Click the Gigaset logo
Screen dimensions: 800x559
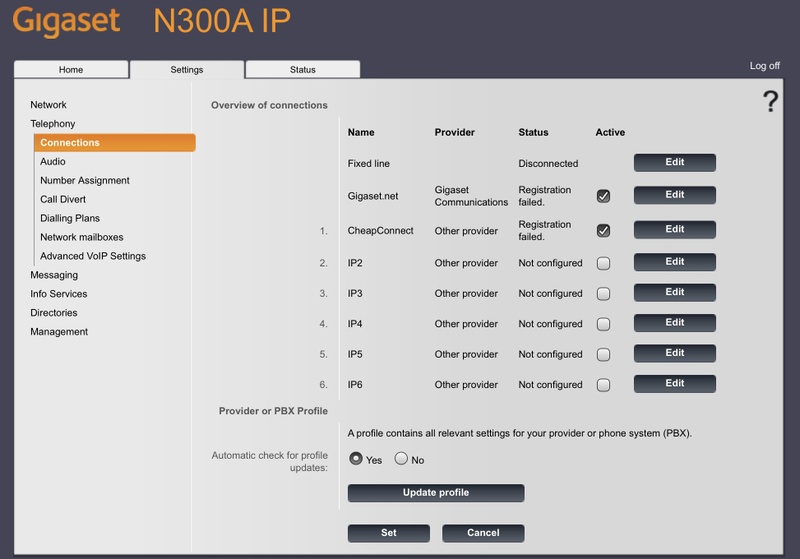pos(66,21)
